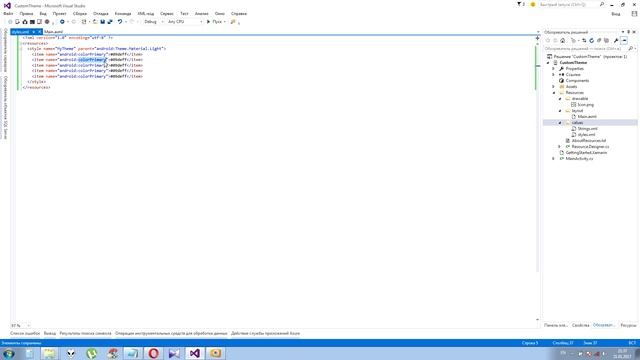Screen dimensions: 640x360
Task: Click the Save All toolbar icon
Action: click(110, 22)
